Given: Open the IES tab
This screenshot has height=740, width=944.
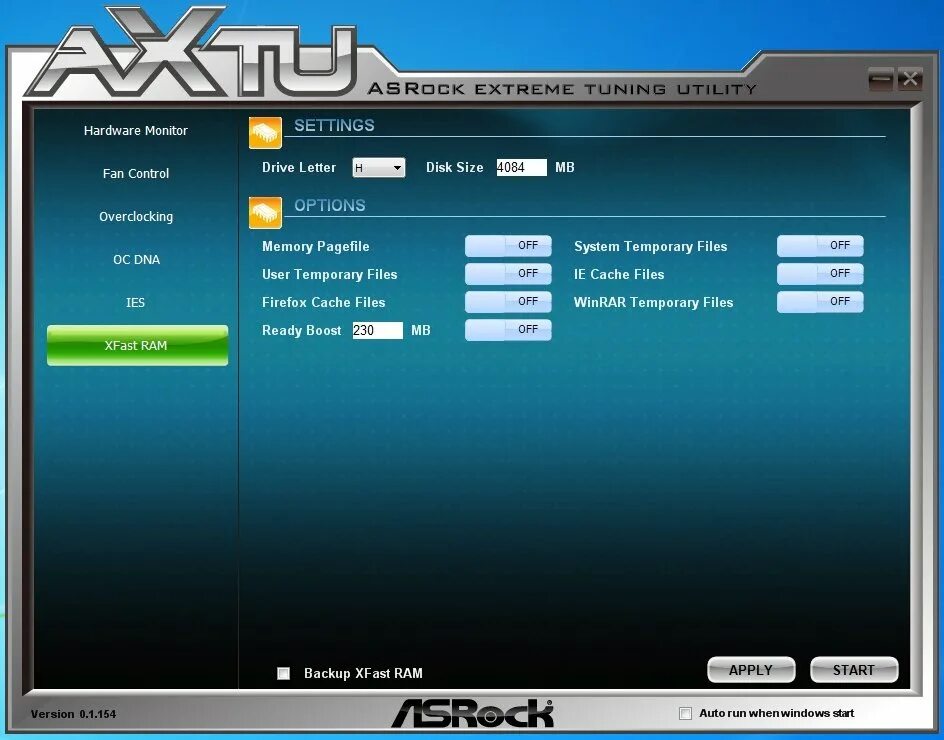Looking at the screenshot, I should point(135,302).
